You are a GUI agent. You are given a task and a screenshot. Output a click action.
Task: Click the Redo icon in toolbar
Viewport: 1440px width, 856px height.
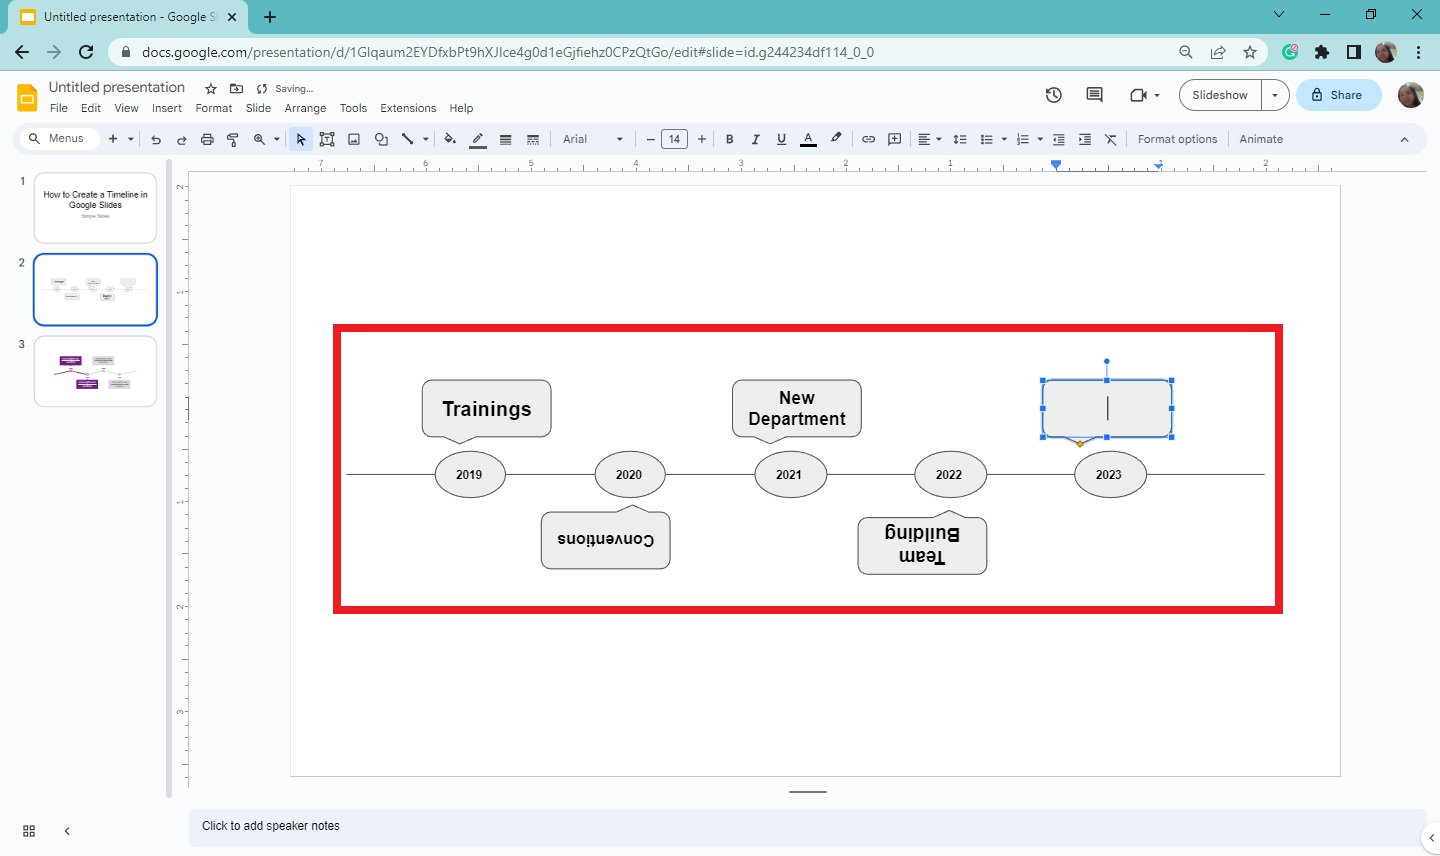click(x=181, y=140)
